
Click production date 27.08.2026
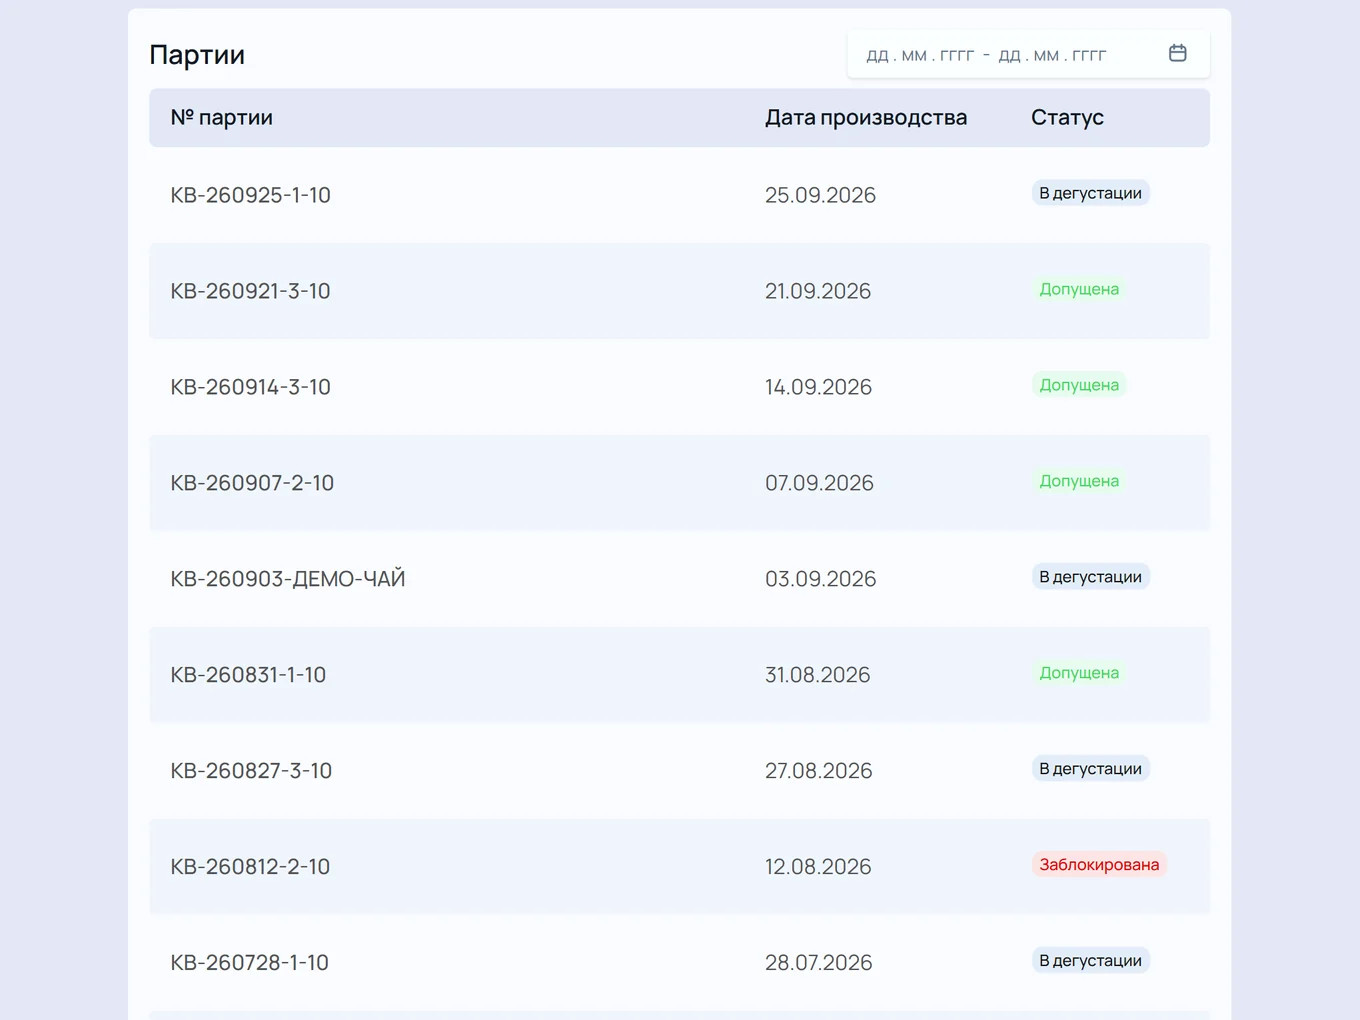point(818,771)
